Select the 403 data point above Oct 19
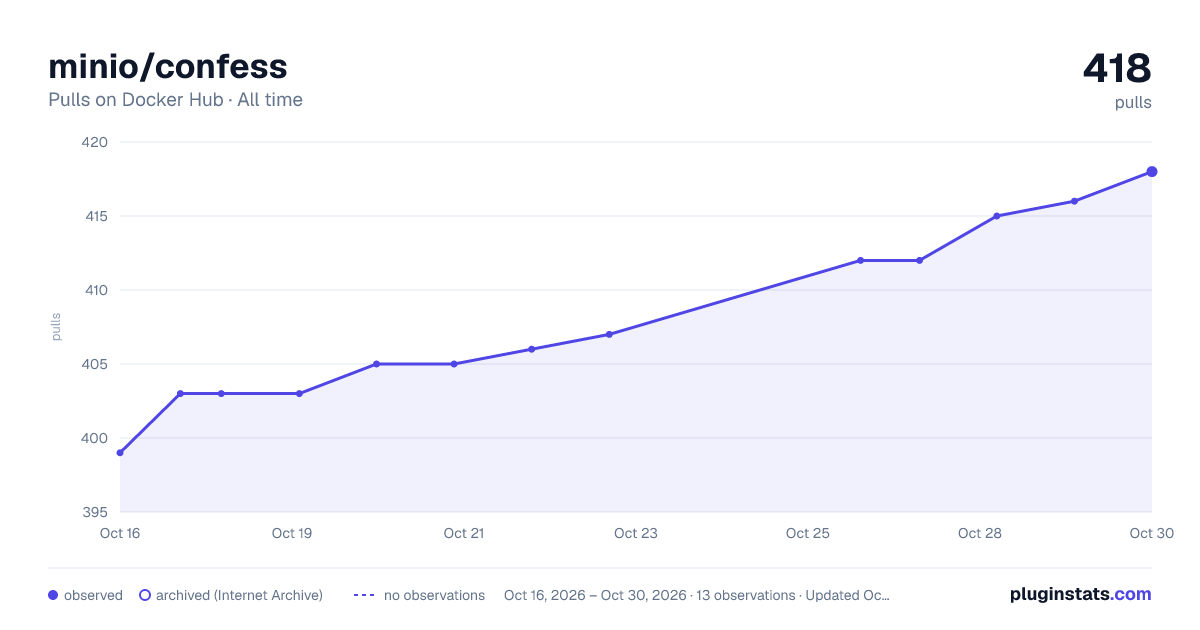The height and width of the screenshot is (630, 1200). pyautogui.click(x=299, y=394)
